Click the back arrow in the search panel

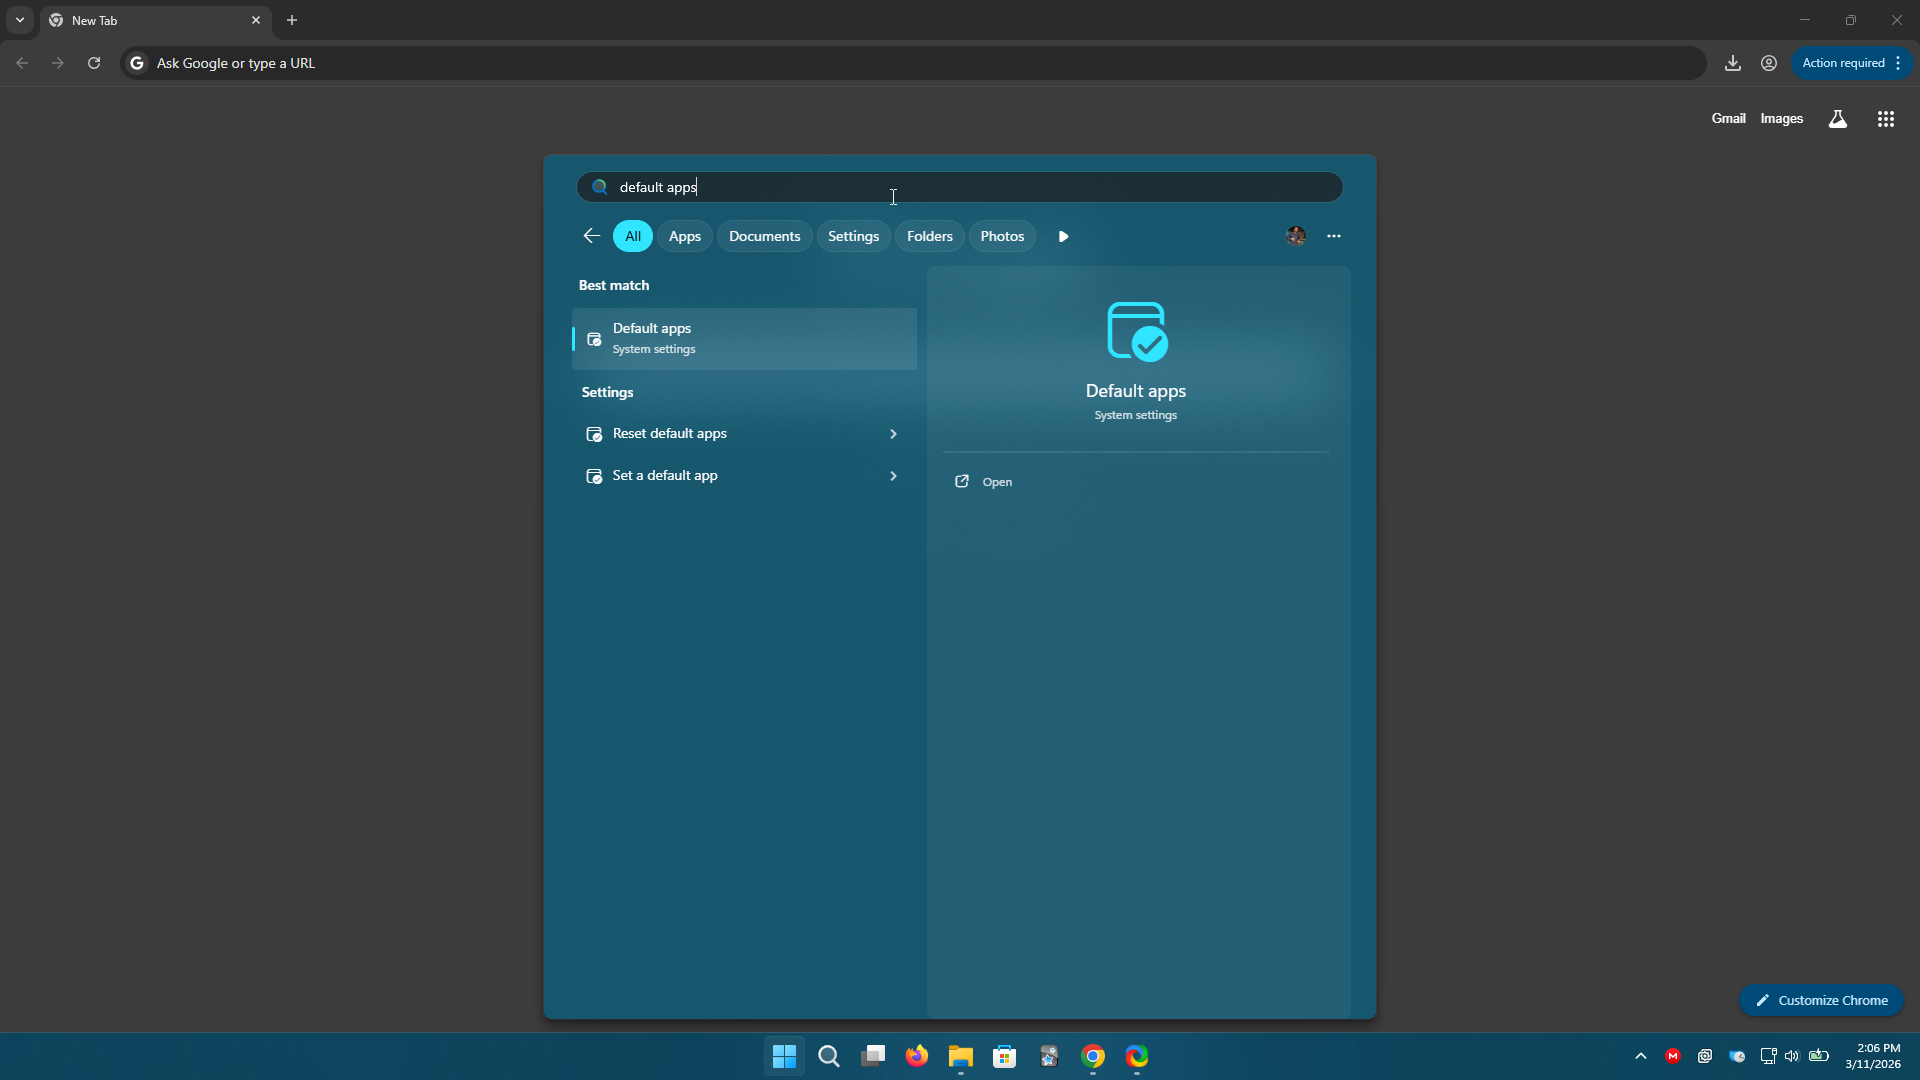591,235
